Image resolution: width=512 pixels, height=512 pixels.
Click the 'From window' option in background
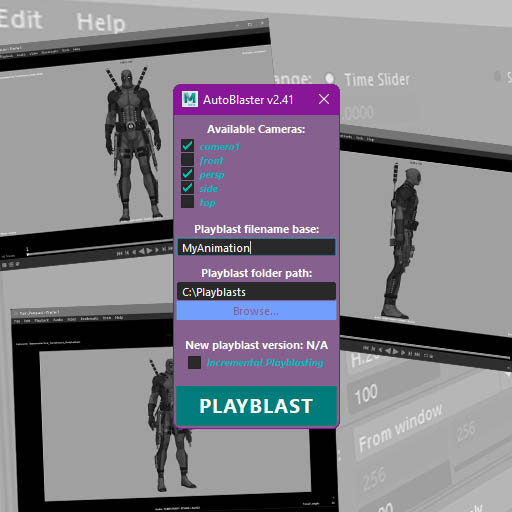pos(400,428)
